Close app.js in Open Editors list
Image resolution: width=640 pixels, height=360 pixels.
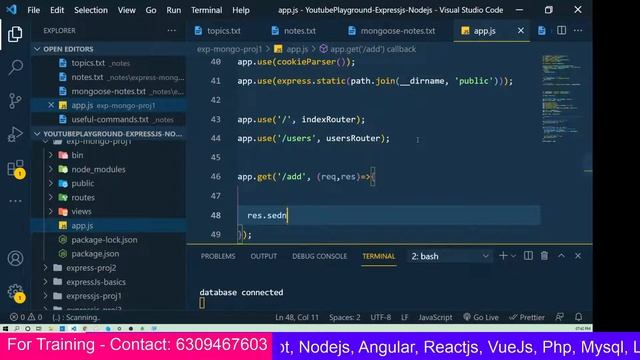tap(51, 105)
